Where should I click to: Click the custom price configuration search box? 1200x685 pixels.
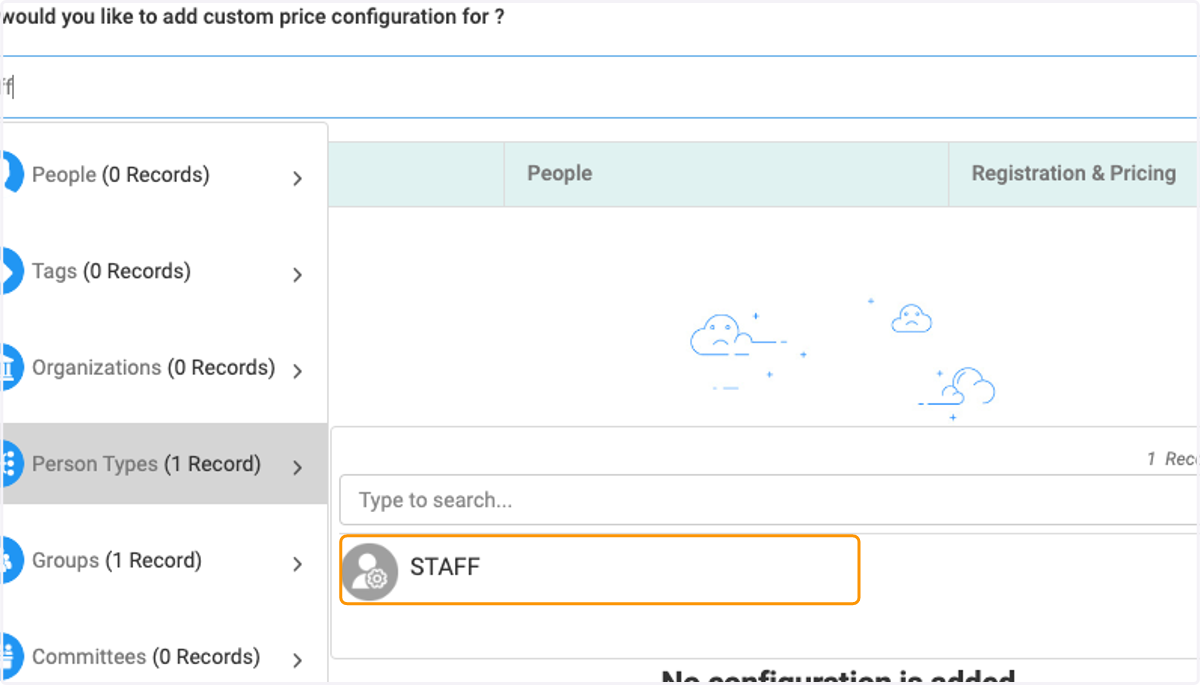coord(600,87)
